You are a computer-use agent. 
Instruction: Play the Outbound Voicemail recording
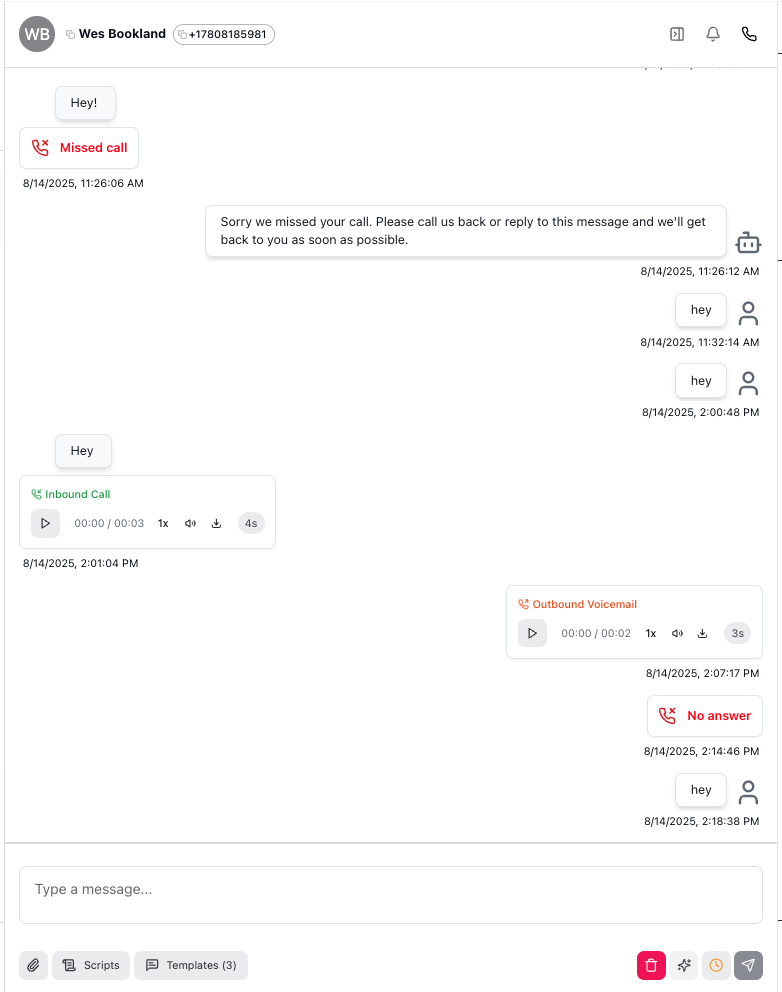click(532, 633)
